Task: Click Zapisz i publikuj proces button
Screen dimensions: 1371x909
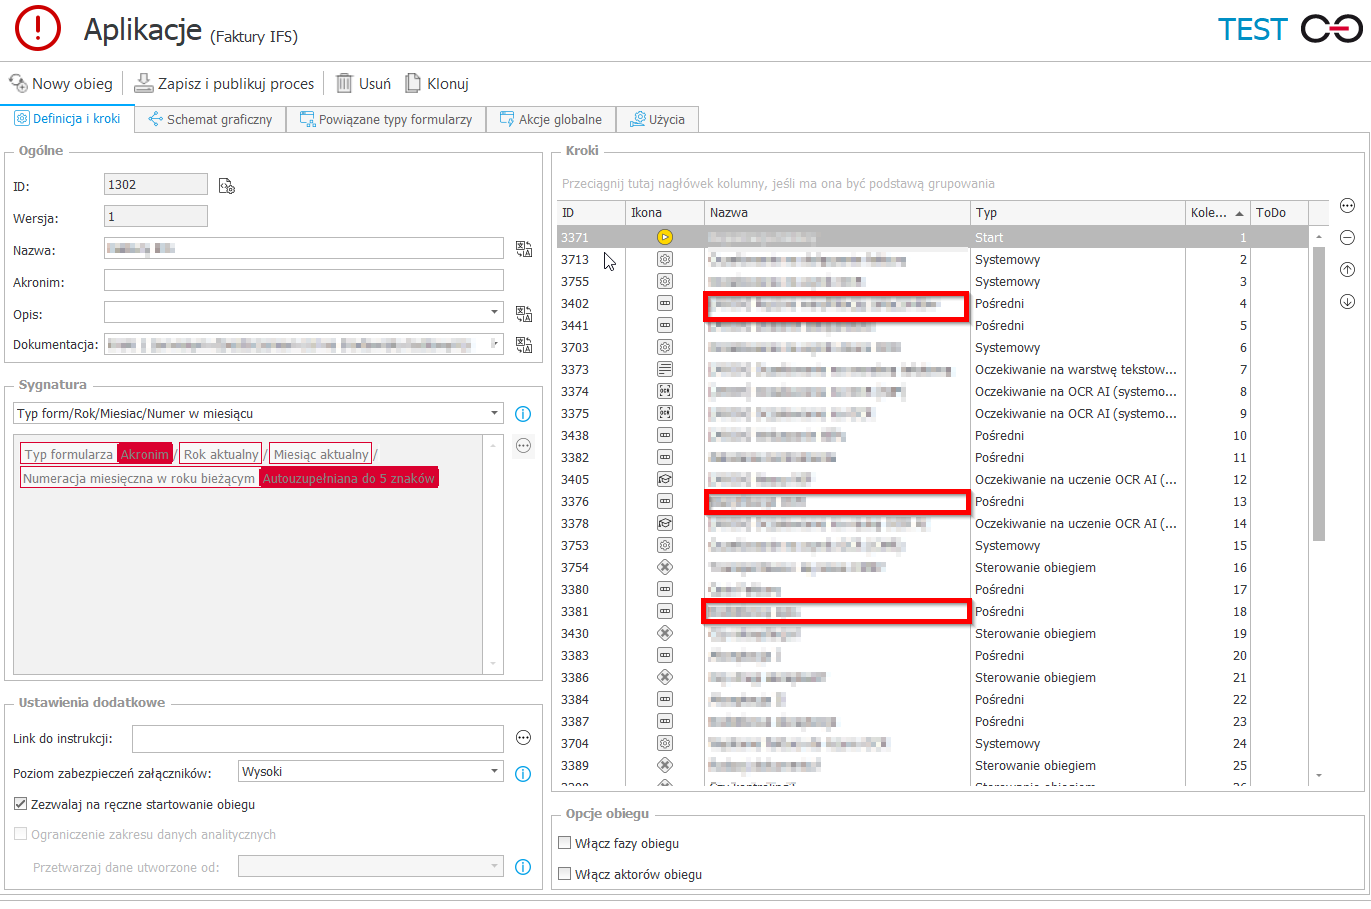Action: pos(224,84)
